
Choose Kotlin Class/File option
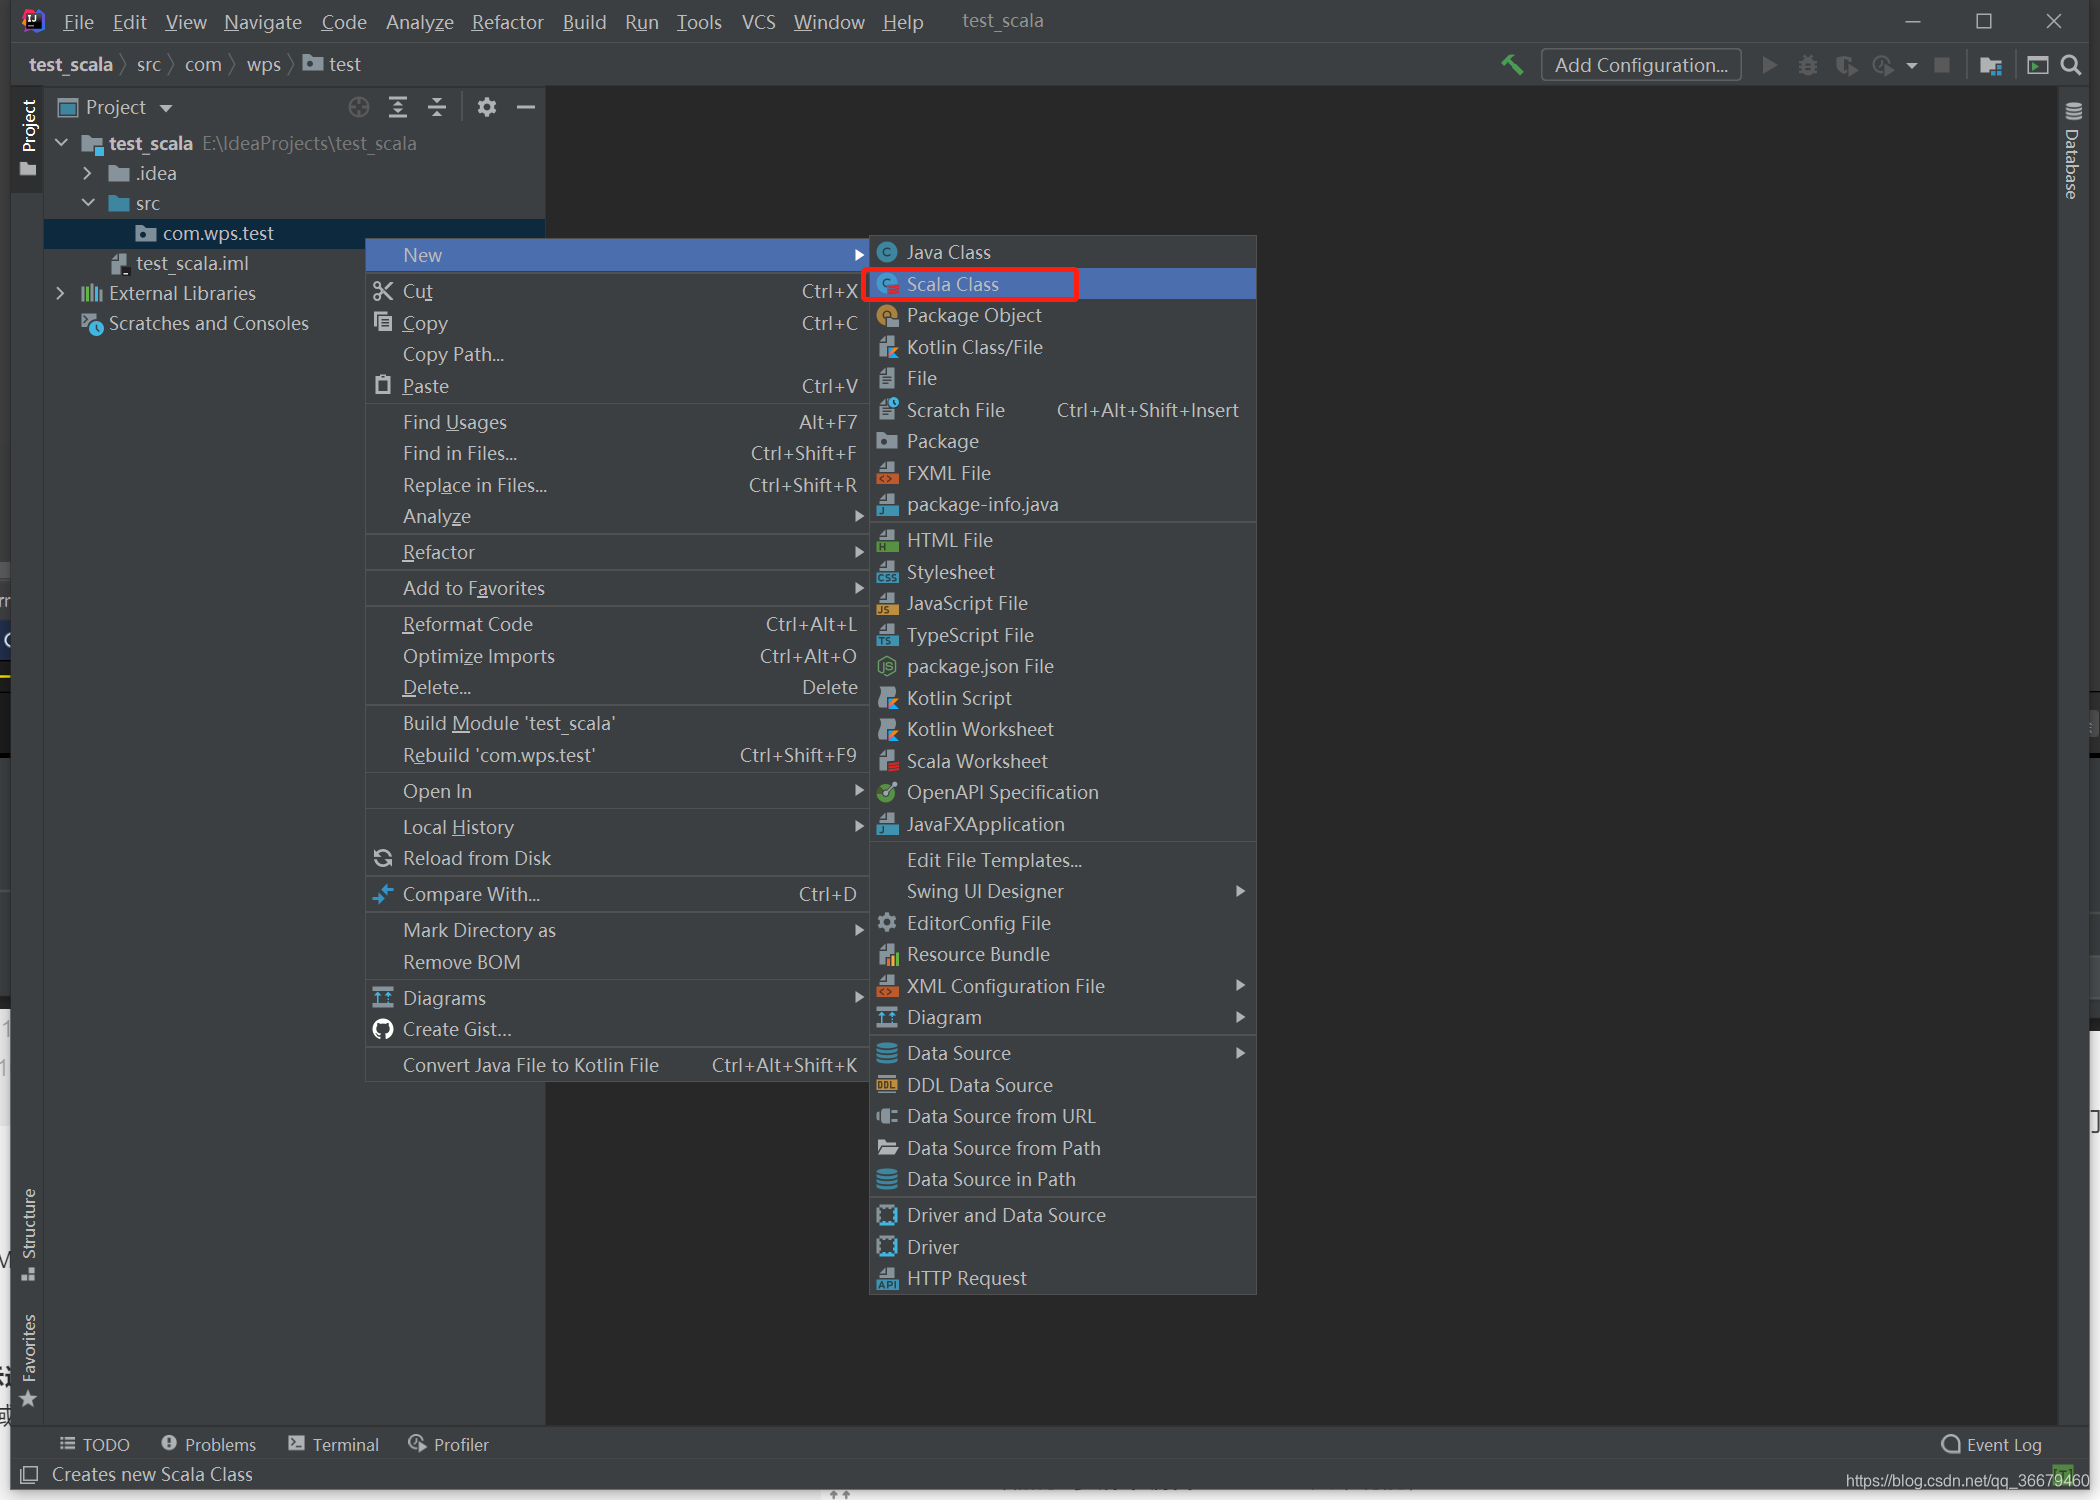[1063, 347]
